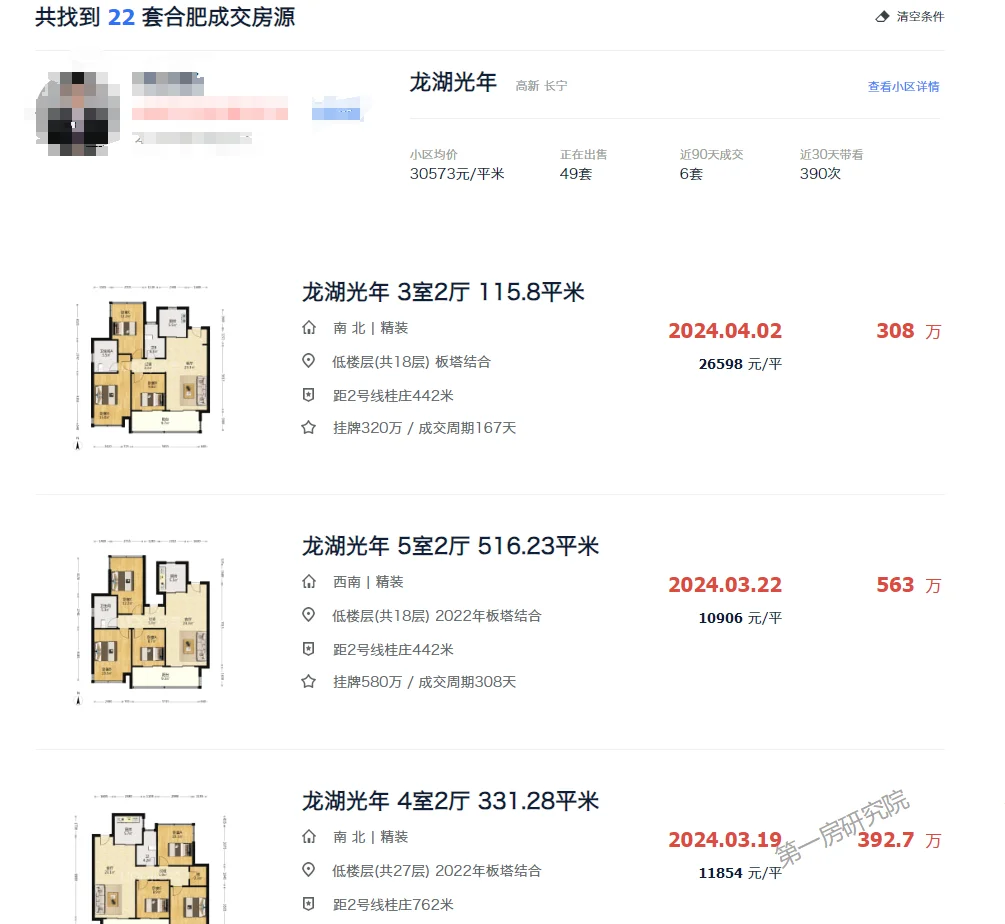Click the floor plan thumbnail of the 516.23平米 listing
Viewport: 1005px width, 924px height.
click(151, 622)
